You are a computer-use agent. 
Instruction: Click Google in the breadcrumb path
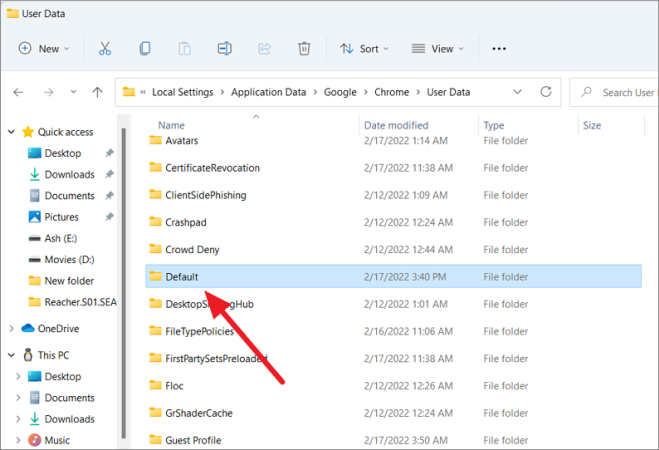pos(340,92)
